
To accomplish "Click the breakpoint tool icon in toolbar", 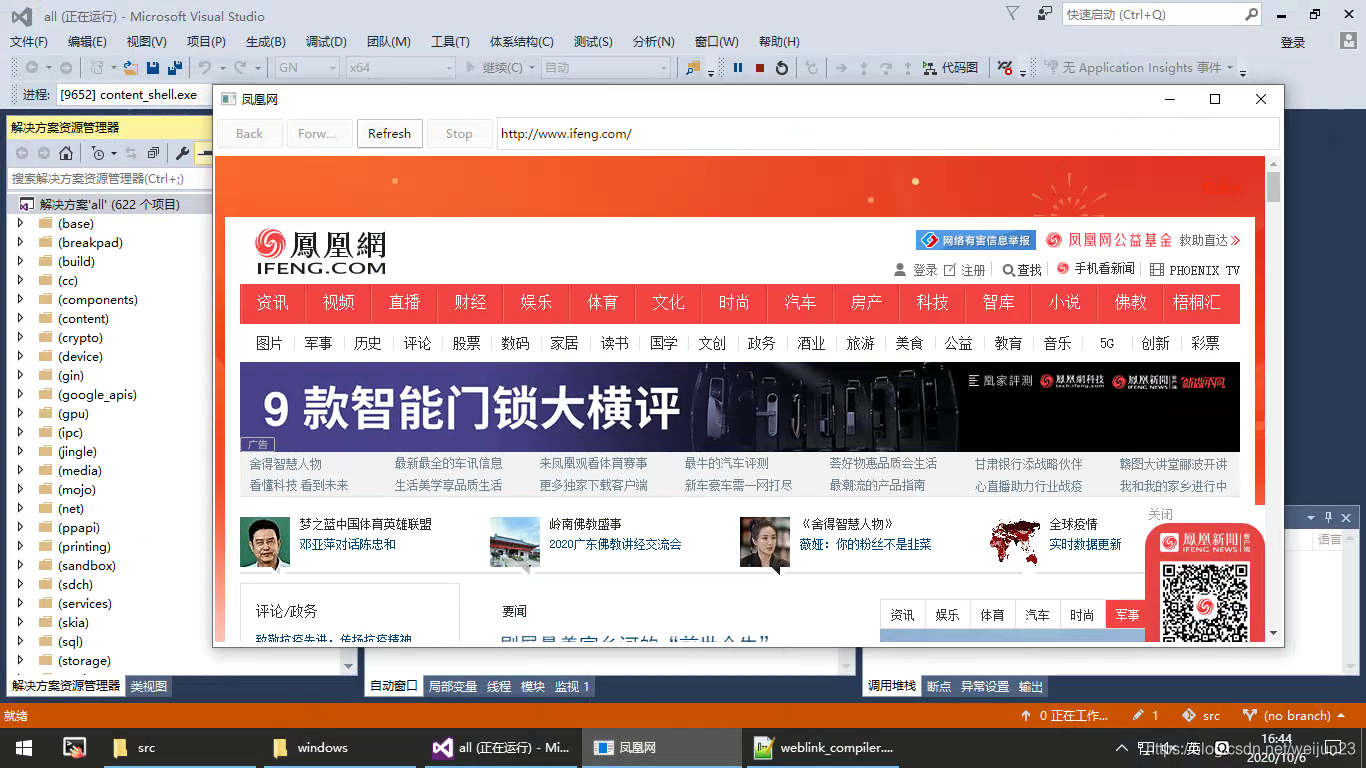I will [x=1006, y=68].
